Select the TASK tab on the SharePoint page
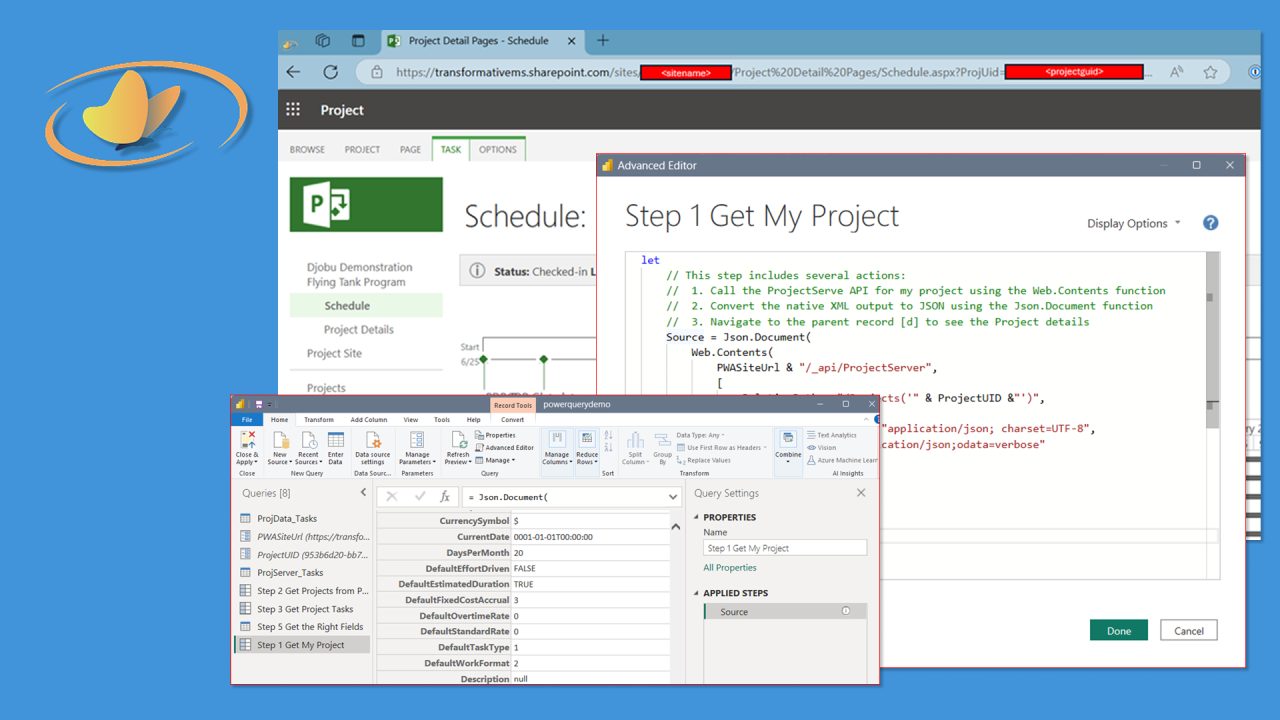The width and height of the screenshot is (1280, 720). pos(450,149)
